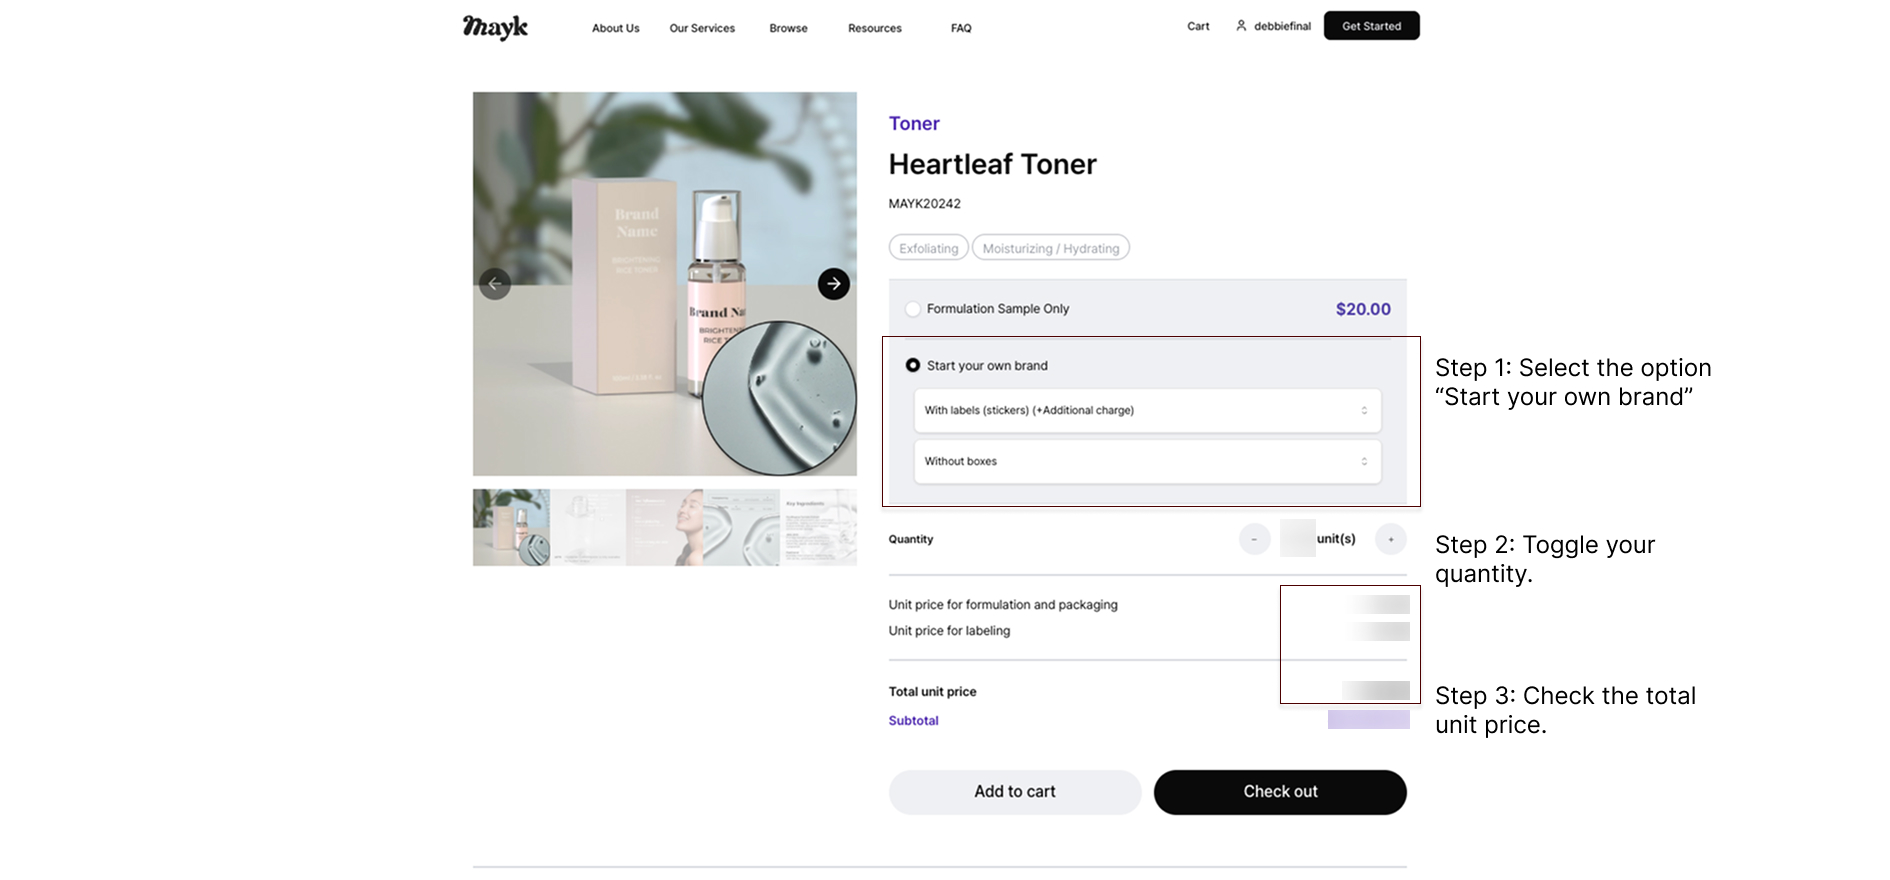
Task: Open the FAQ page
Action: click(961, 28)
